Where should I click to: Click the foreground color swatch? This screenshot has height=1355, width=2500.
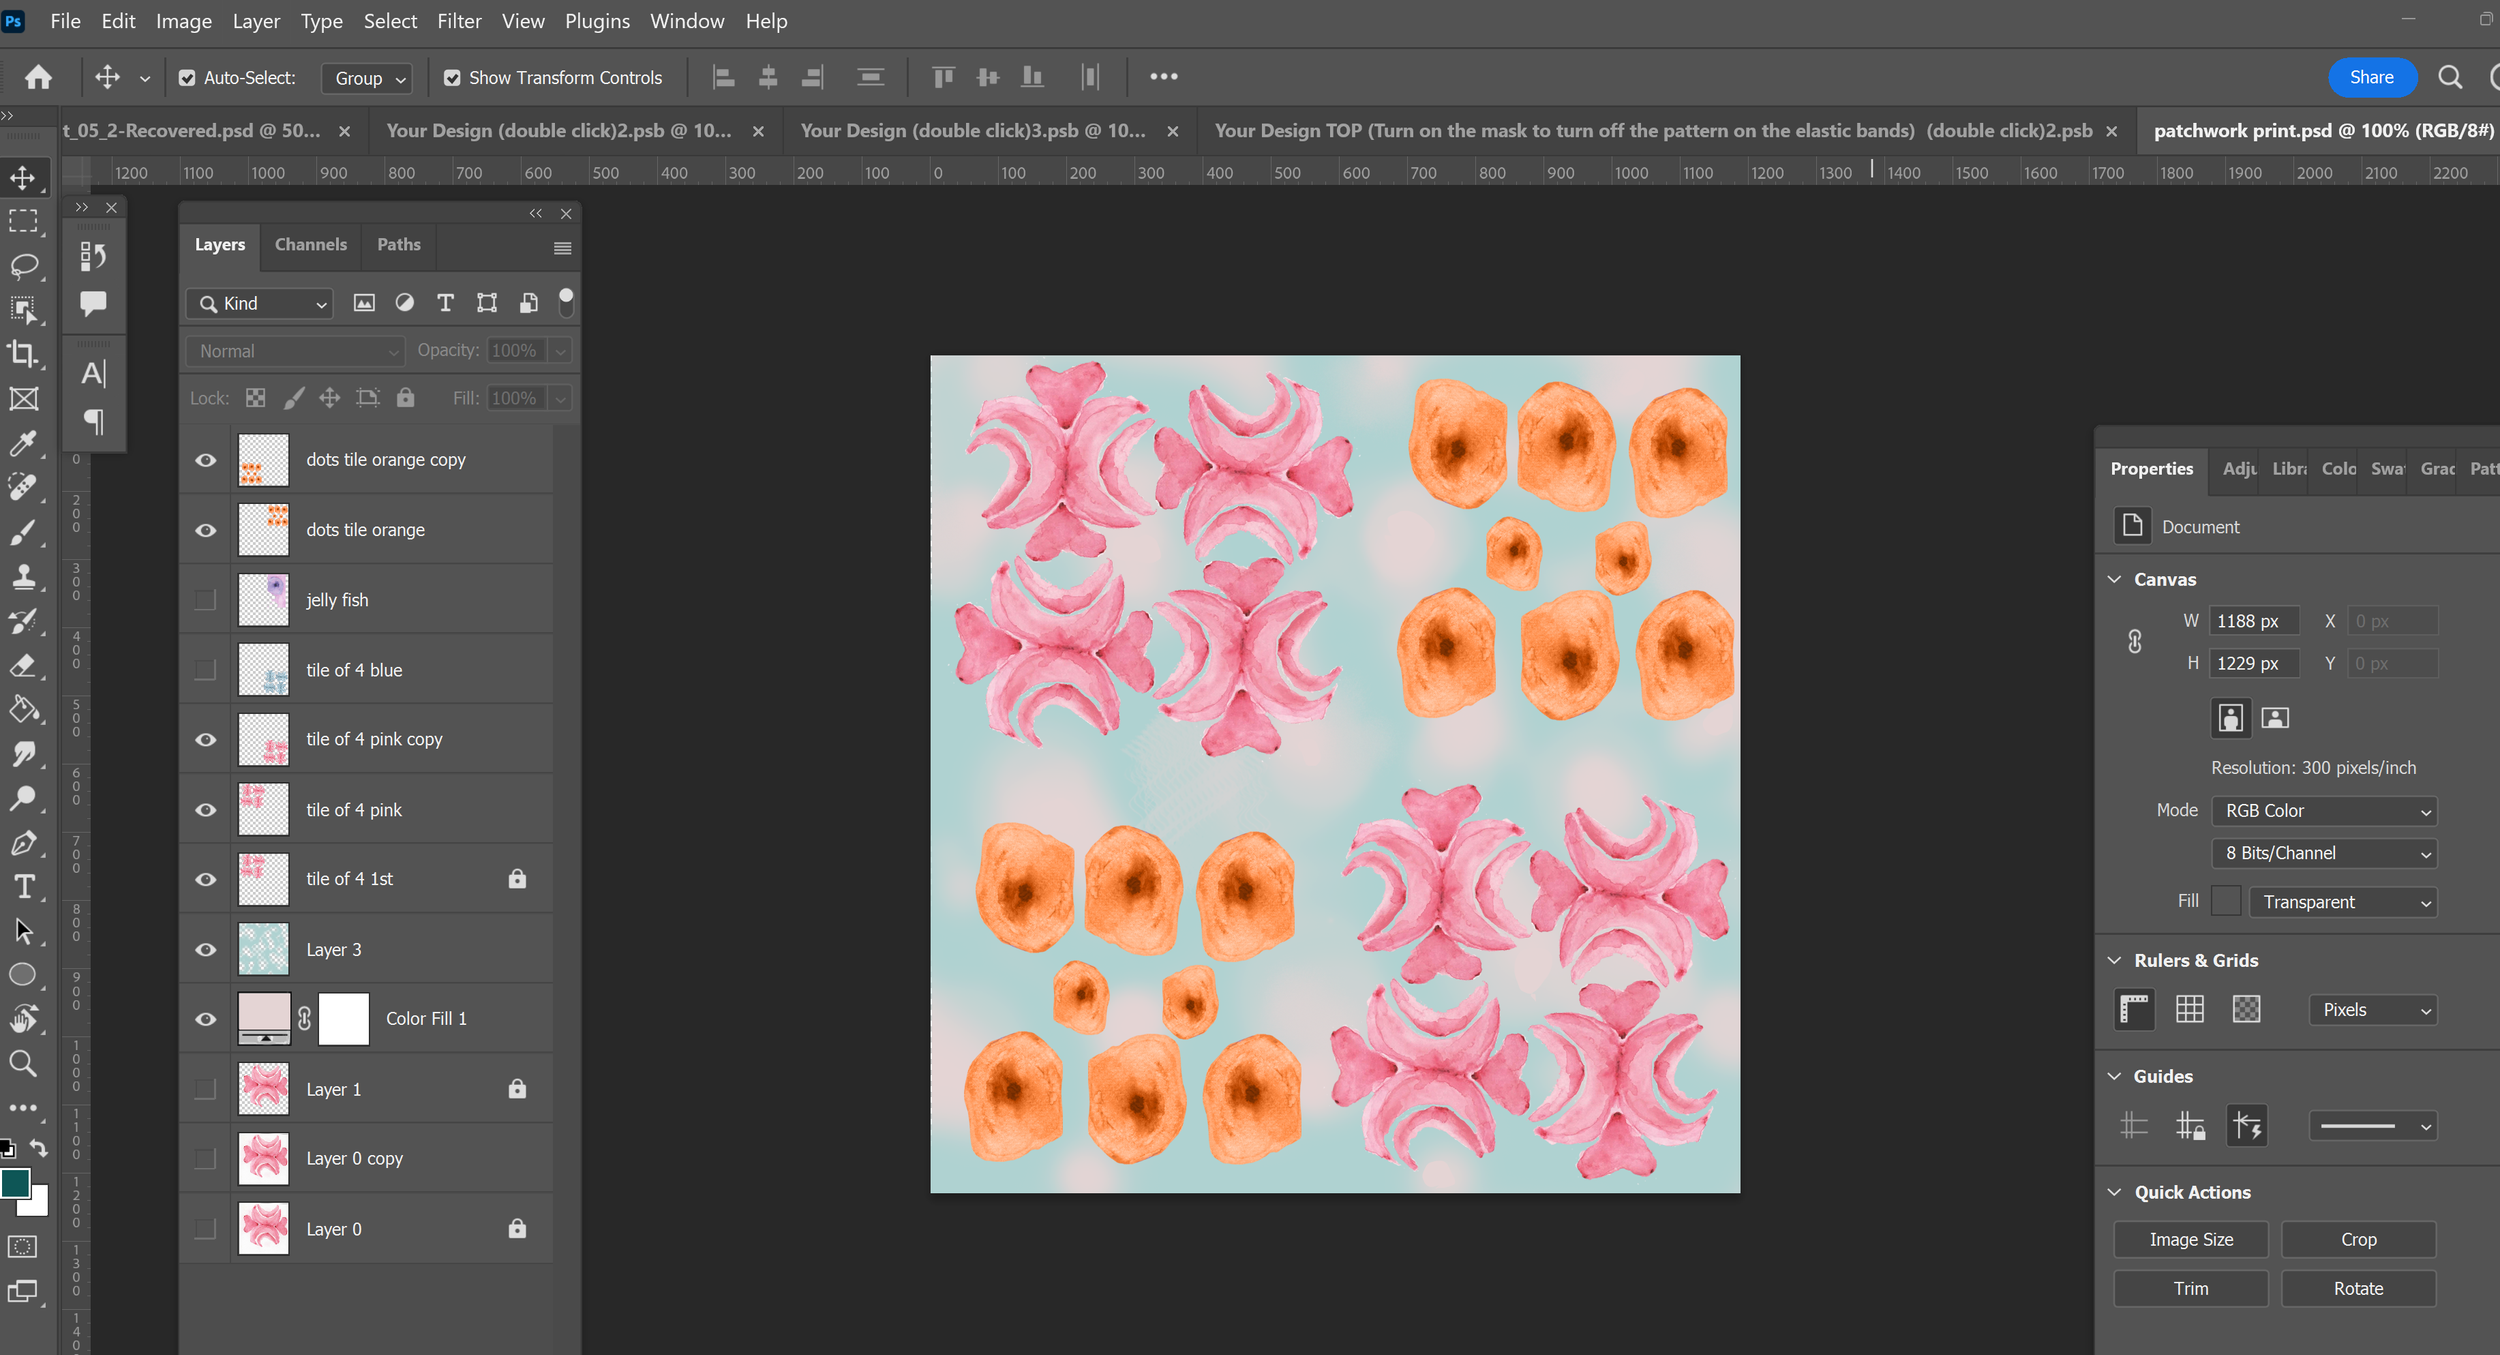15,1183
